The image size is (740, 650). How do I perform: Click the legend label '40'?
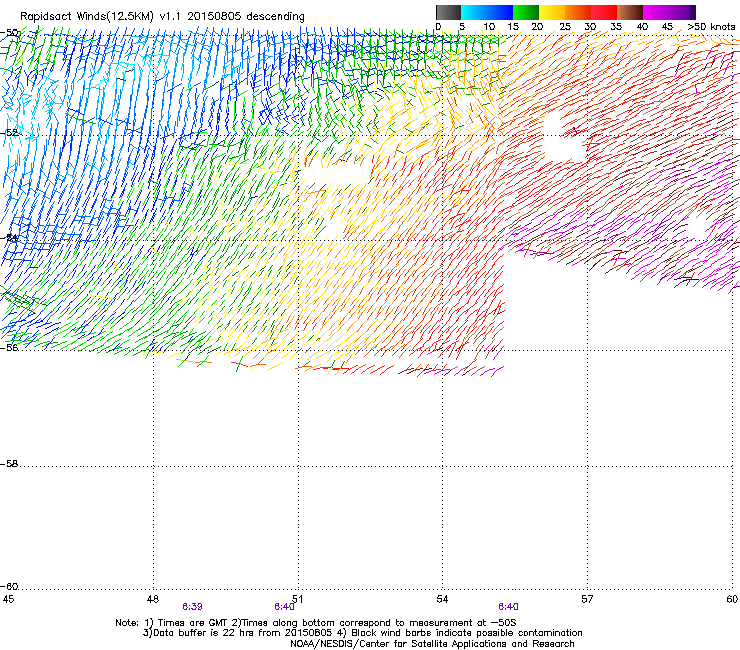pos(642,27)
